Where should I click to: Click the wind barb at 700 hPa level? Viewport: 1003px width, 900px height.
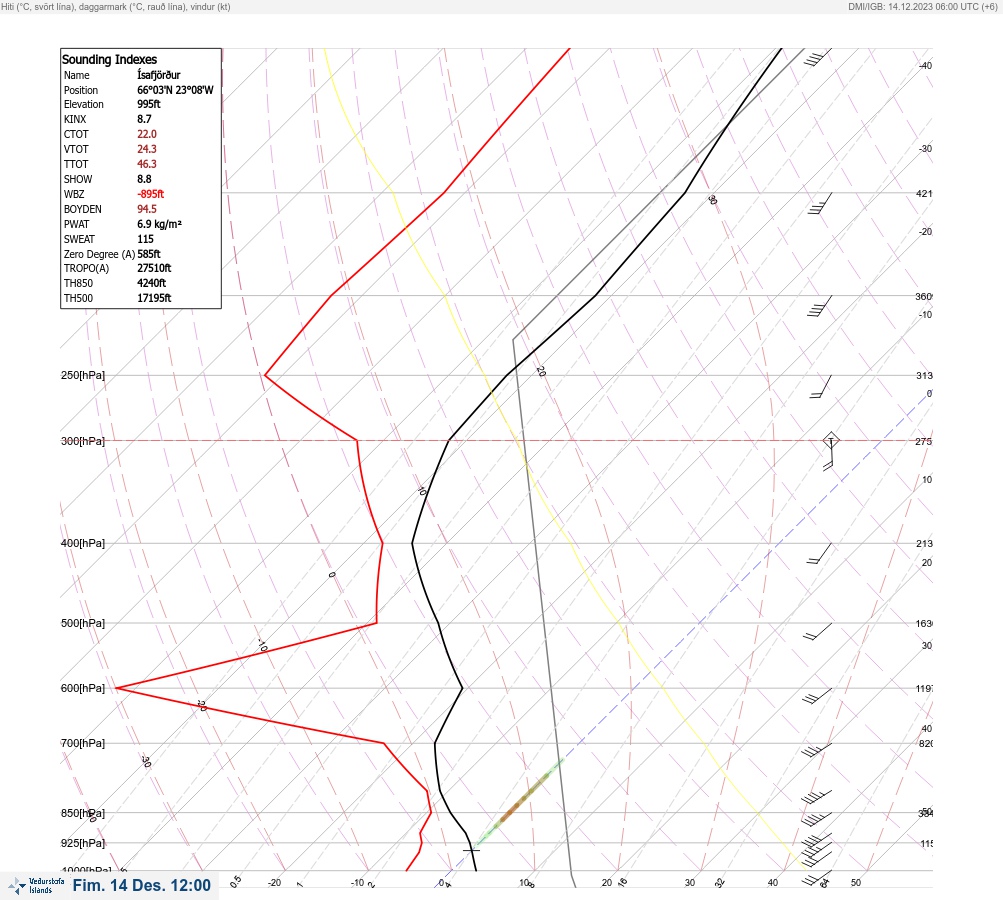816,750
